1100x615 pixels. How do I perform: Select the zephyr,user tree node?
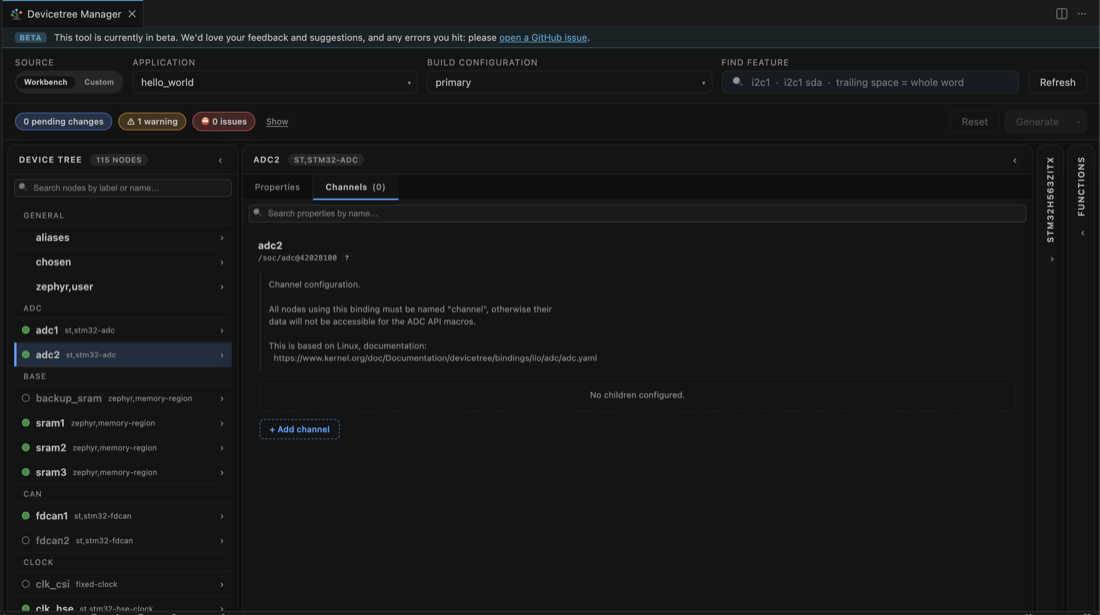point(123,287)
